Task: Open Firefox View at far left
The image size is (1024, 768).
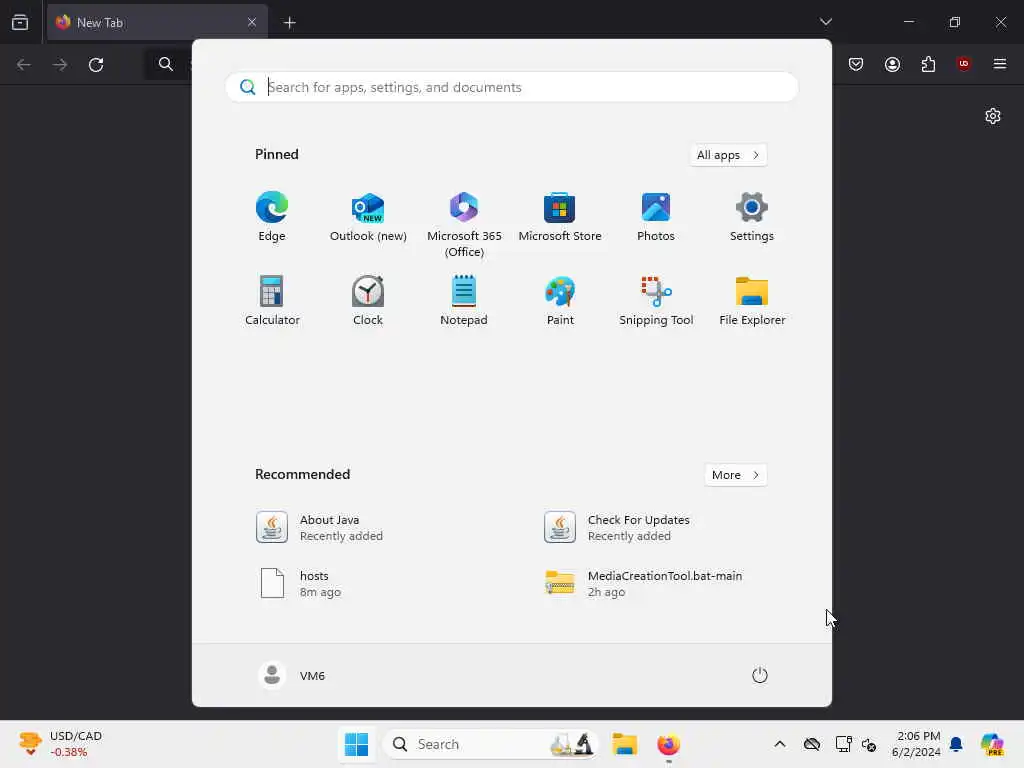Action: (20, 22)
